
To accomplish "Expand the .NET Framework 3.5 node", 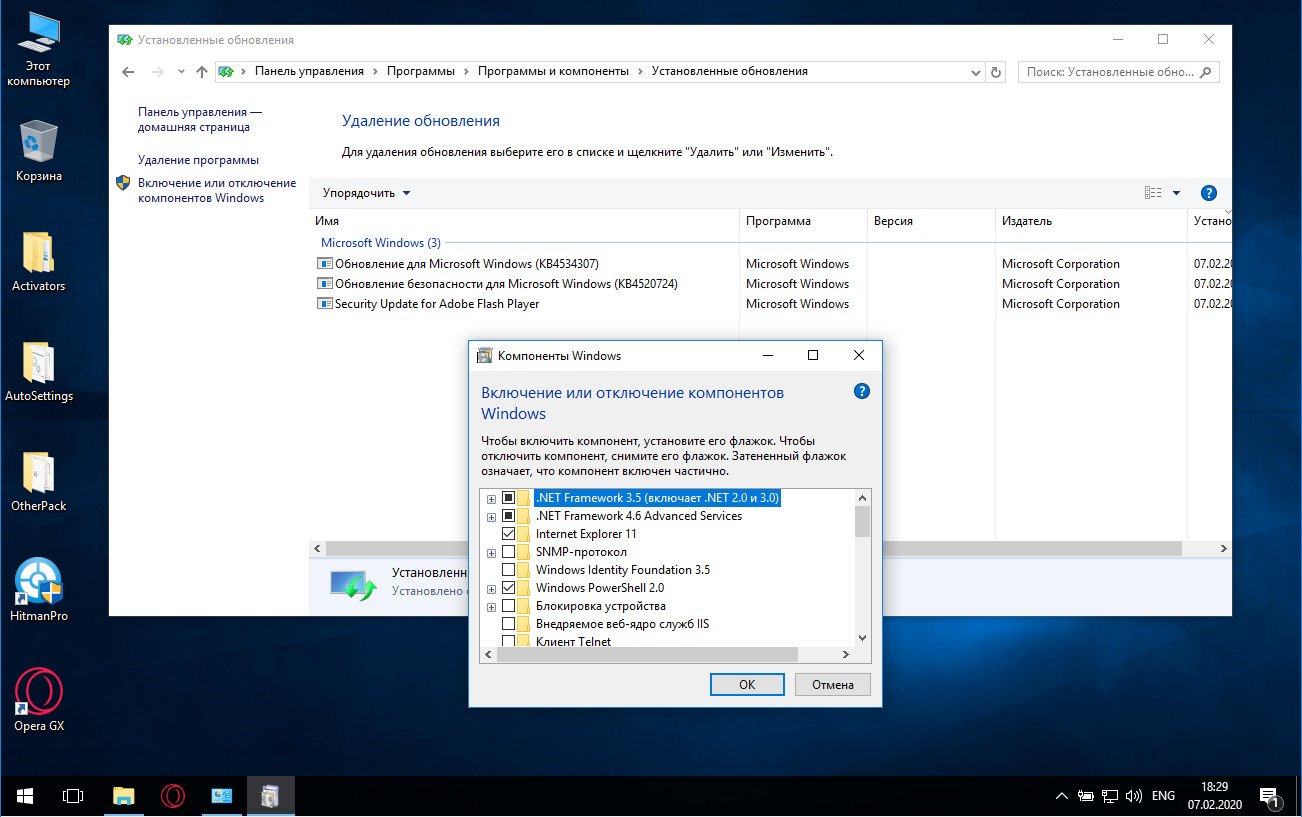I will coord(491,498).
